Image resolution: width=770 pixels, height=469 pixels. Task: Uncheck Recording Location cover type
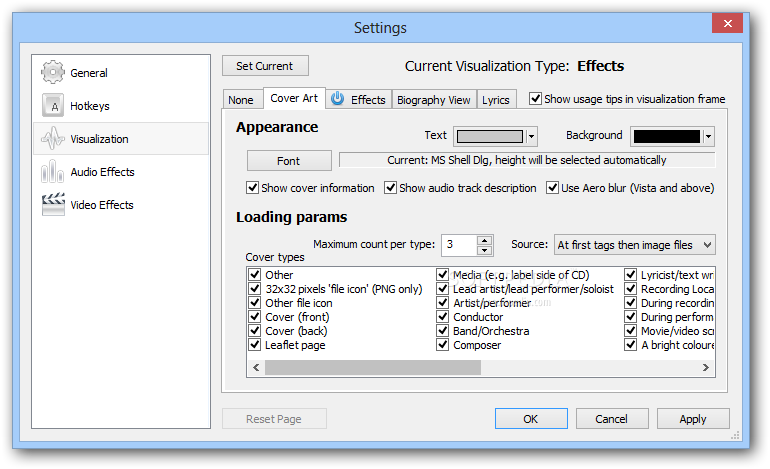point(631,289)
